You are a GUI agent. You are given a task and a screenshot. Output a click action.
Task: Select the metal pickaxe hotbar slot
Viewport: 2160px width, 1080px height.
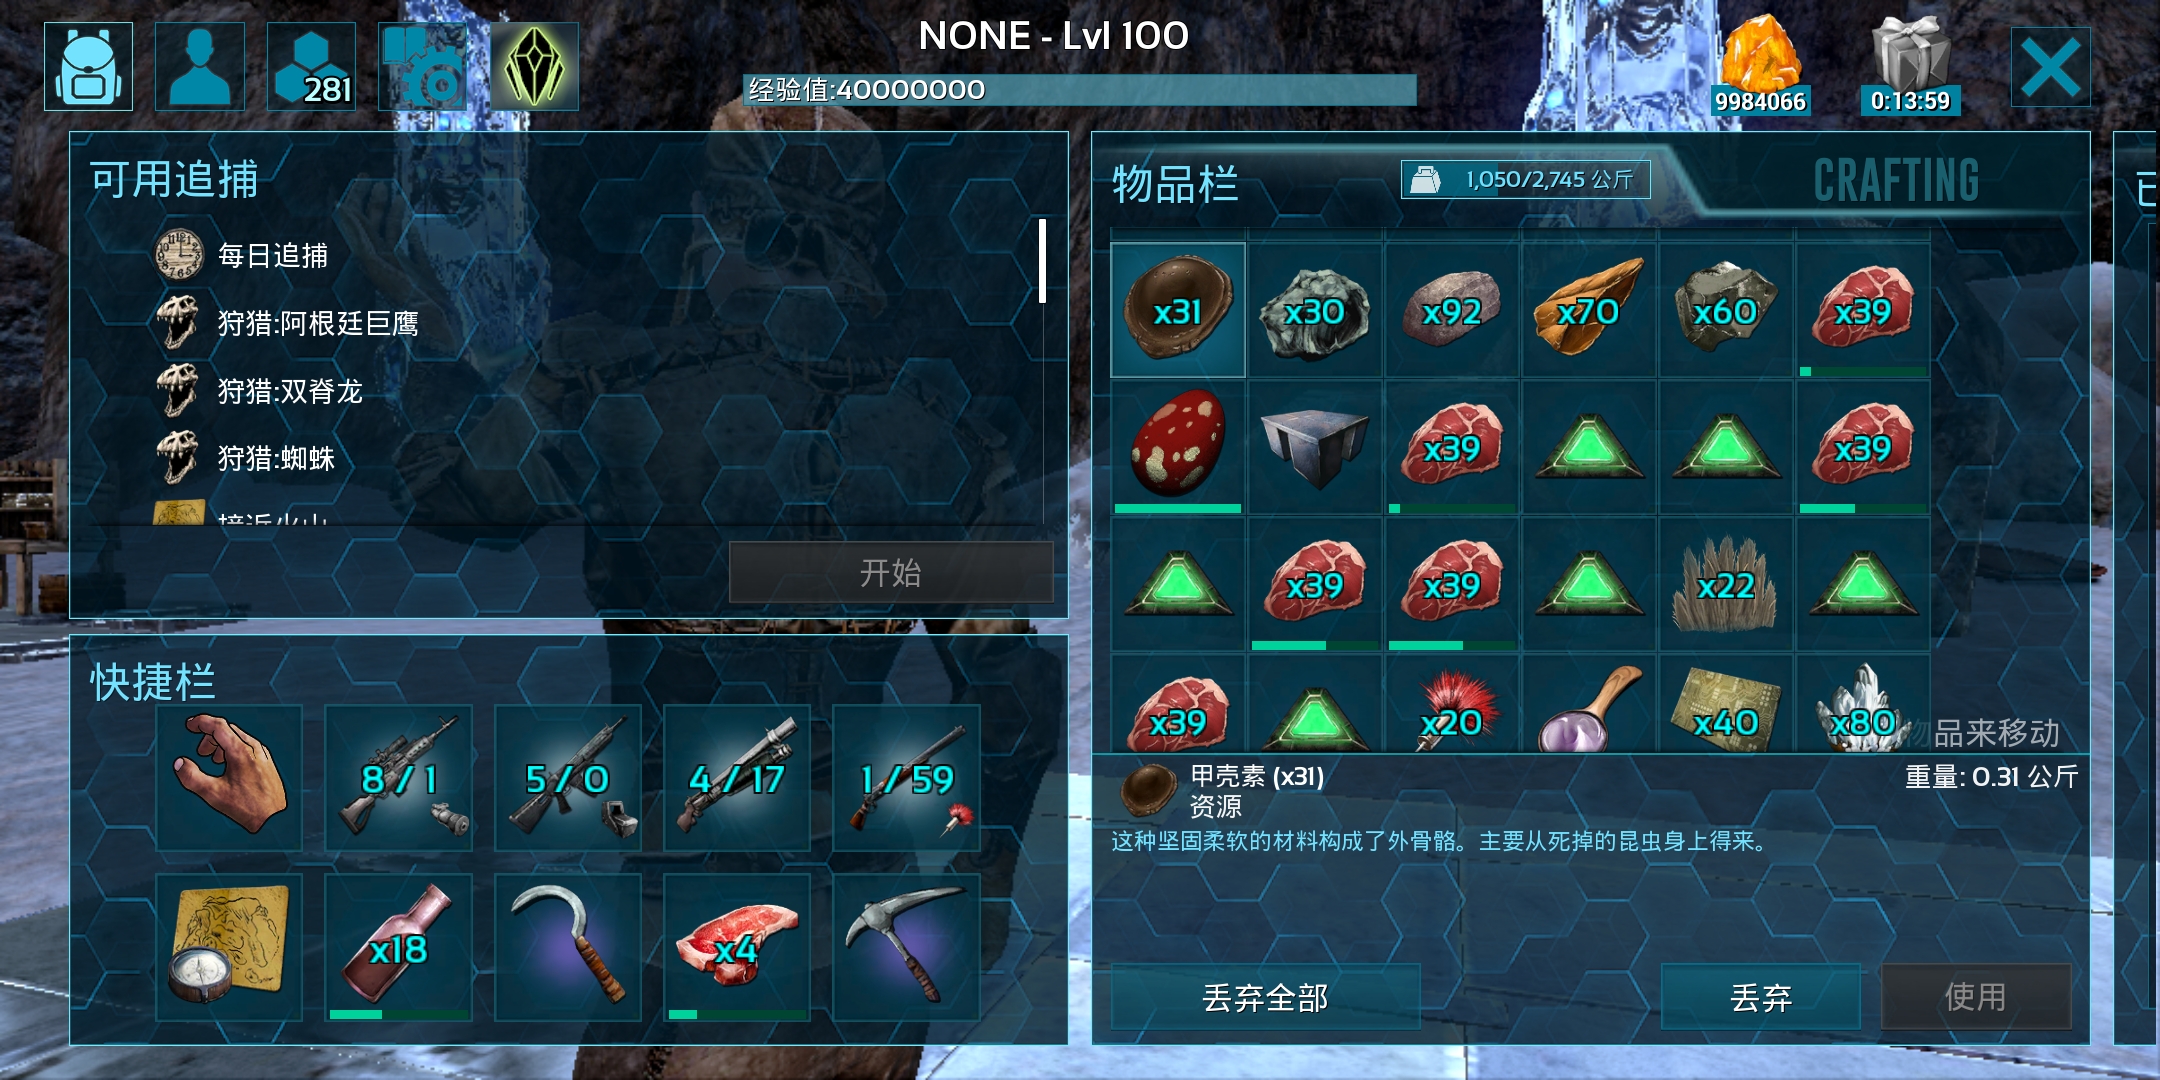coord(906,947)
